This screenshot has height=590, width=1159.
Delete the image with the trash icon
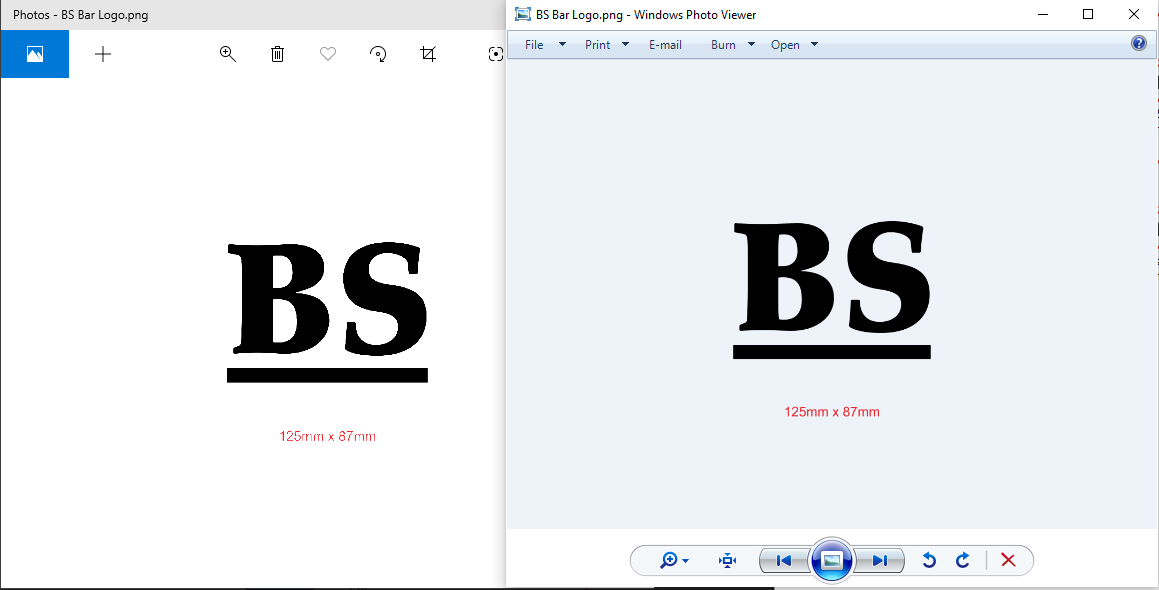click(x=278, y=54)
